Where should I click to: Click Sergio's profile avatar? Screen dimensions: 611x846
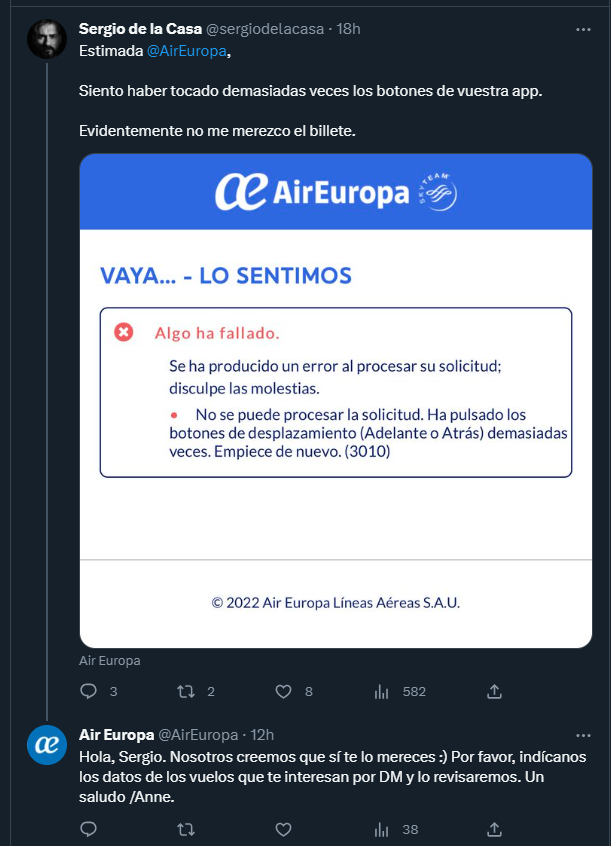[46, 39]
